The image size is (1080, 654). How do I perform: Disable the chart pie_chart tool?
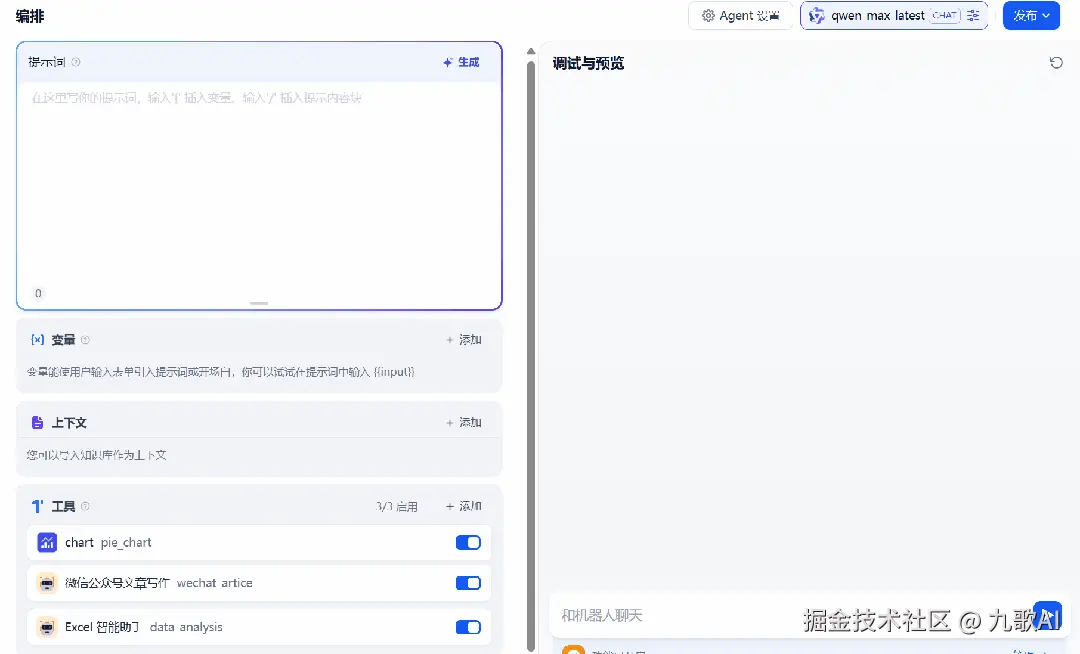(467, 542)
